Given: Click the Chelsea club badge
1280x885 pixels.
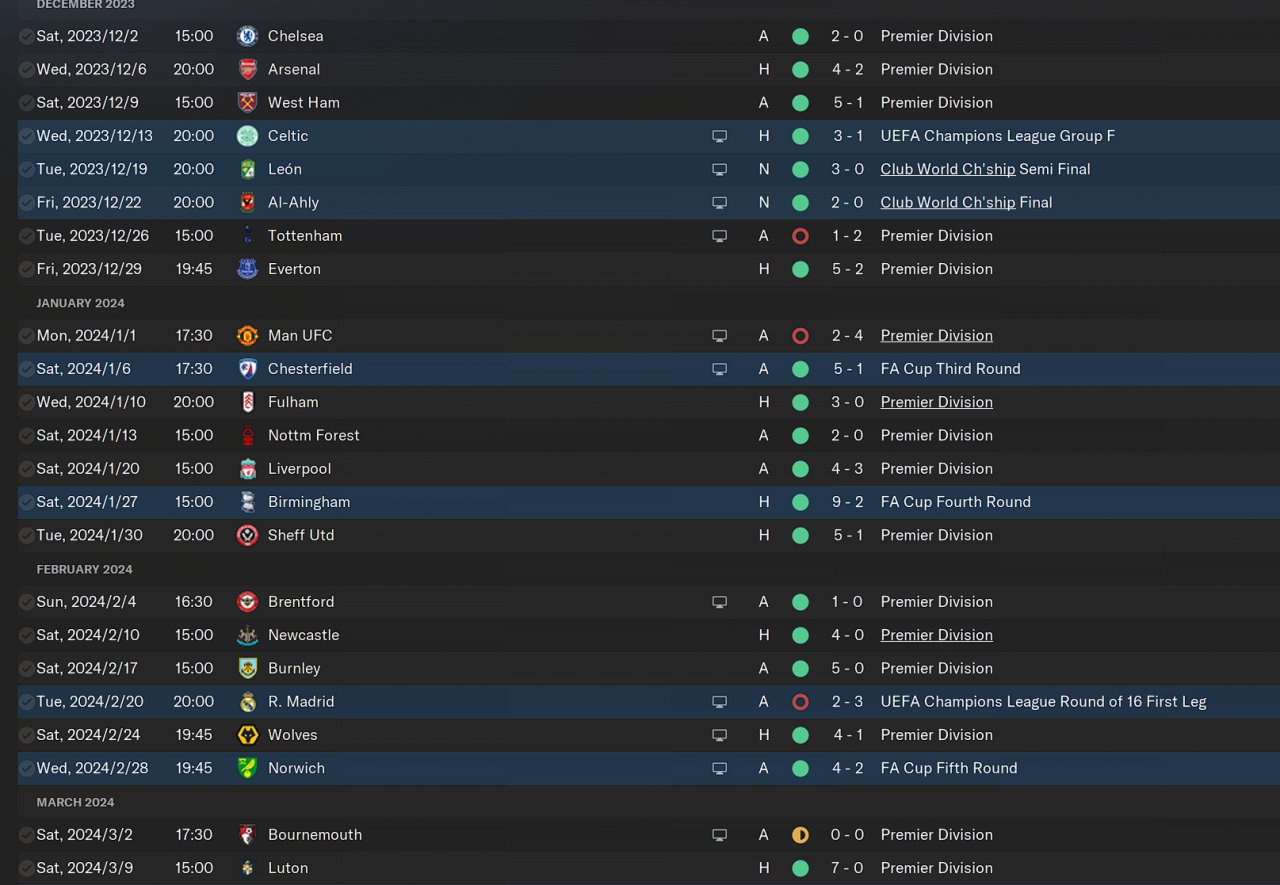Looking at the screenshot, I should (247, 36).
